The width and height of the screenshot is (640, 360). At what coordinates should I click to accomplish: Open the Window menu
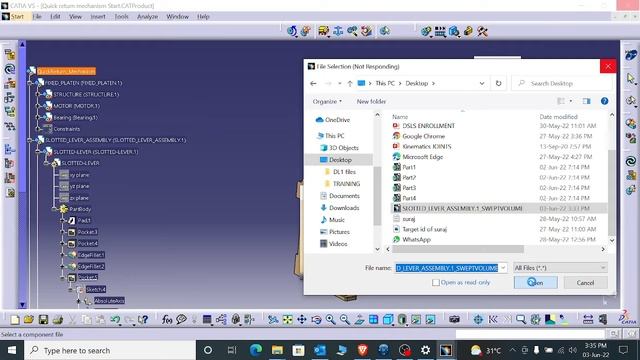pos(178,16)
